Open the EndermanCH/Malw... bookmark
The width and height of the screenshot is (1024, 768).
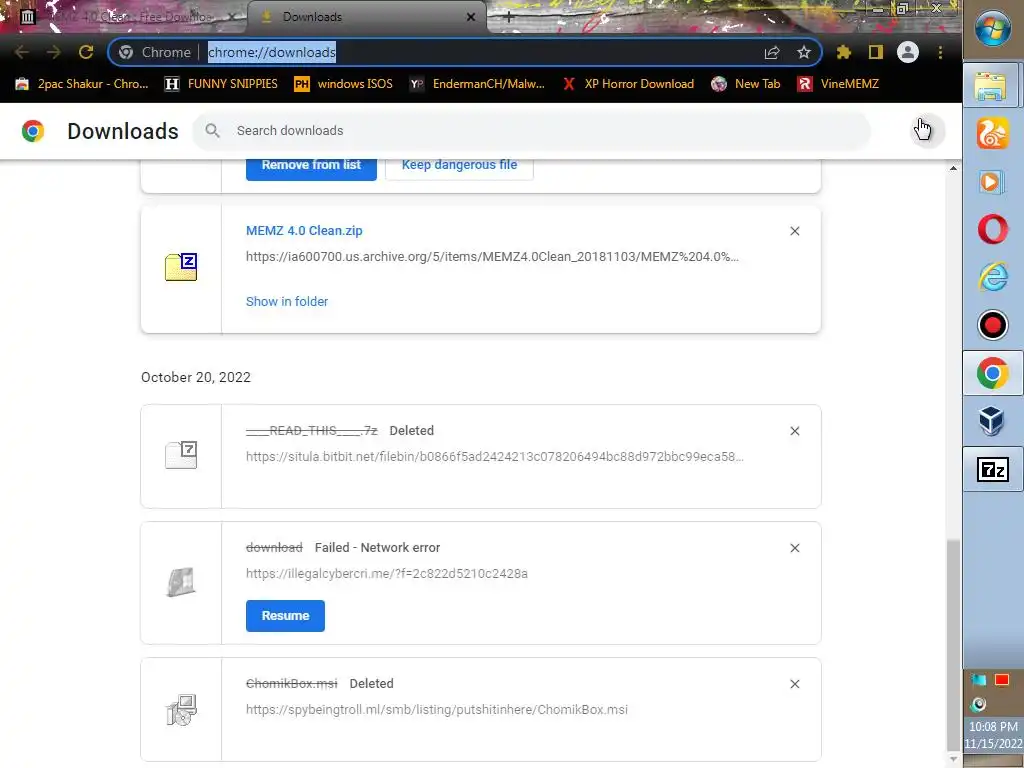coord(477,84)
